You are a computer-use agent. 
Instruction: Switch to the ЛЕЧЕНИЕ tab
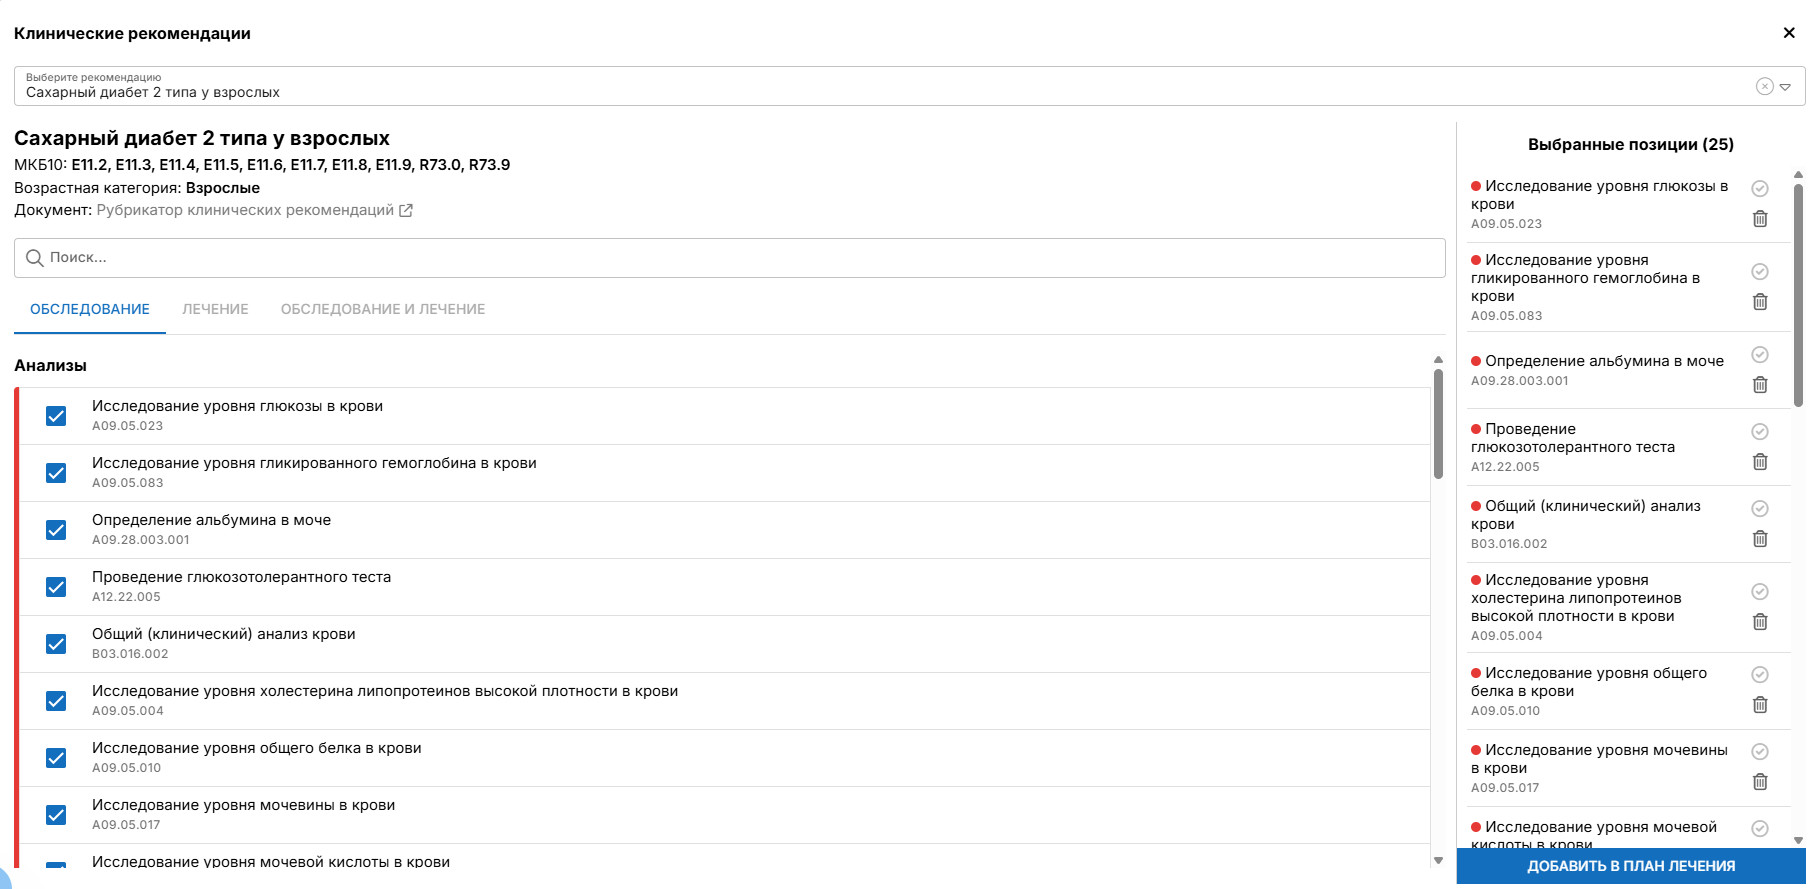(x=215, y=310)
